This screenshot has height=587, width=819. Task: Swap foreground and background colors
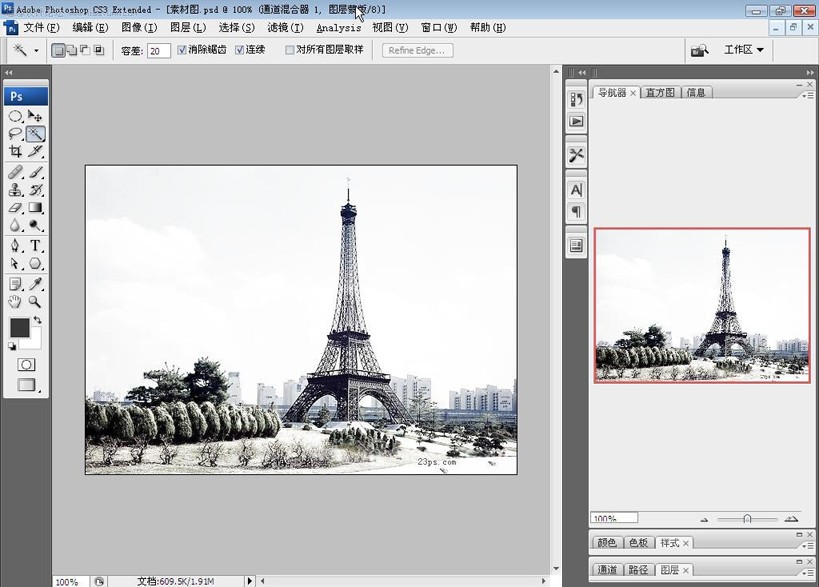(38, 320)
